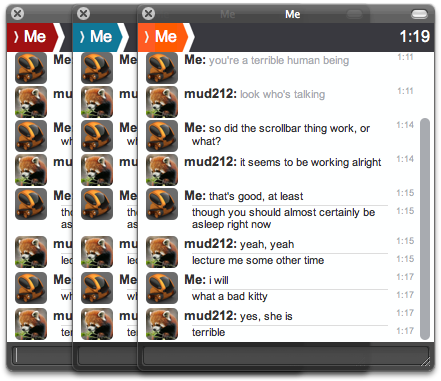Click avatar next to "i will" message
This screenshot has width=441, height=381.
[162, 288]
